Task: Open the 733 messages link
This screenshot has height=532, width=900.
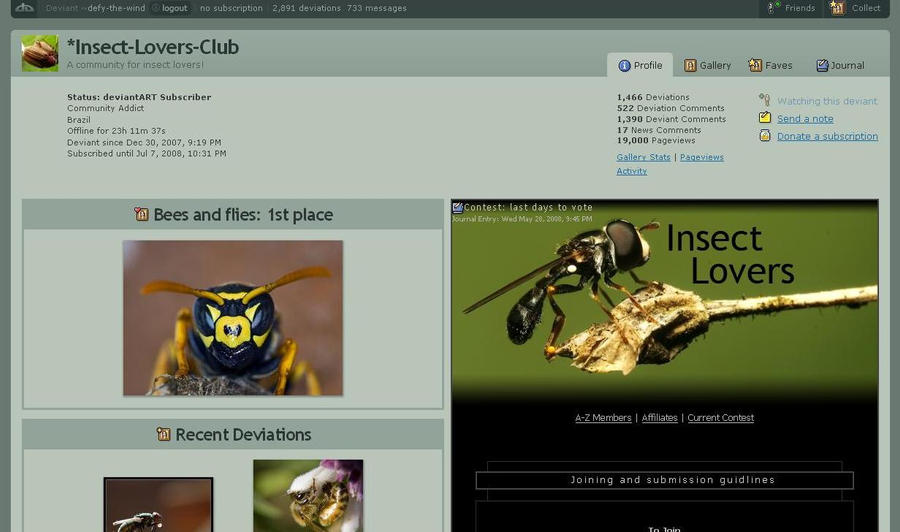Action: point(377,8)
